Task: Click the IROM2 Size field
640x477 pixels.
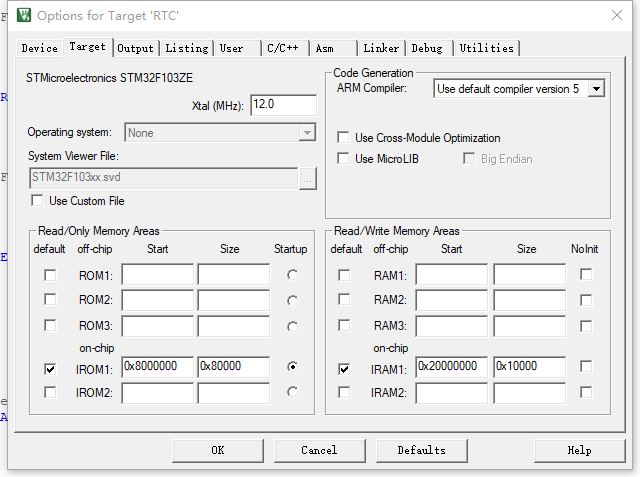Action: click(233, 393)
